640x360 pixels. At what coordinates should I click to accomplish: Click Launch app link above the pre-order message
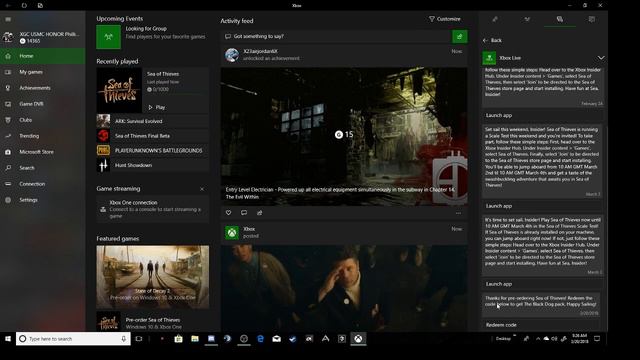click(x=499, y=284)
